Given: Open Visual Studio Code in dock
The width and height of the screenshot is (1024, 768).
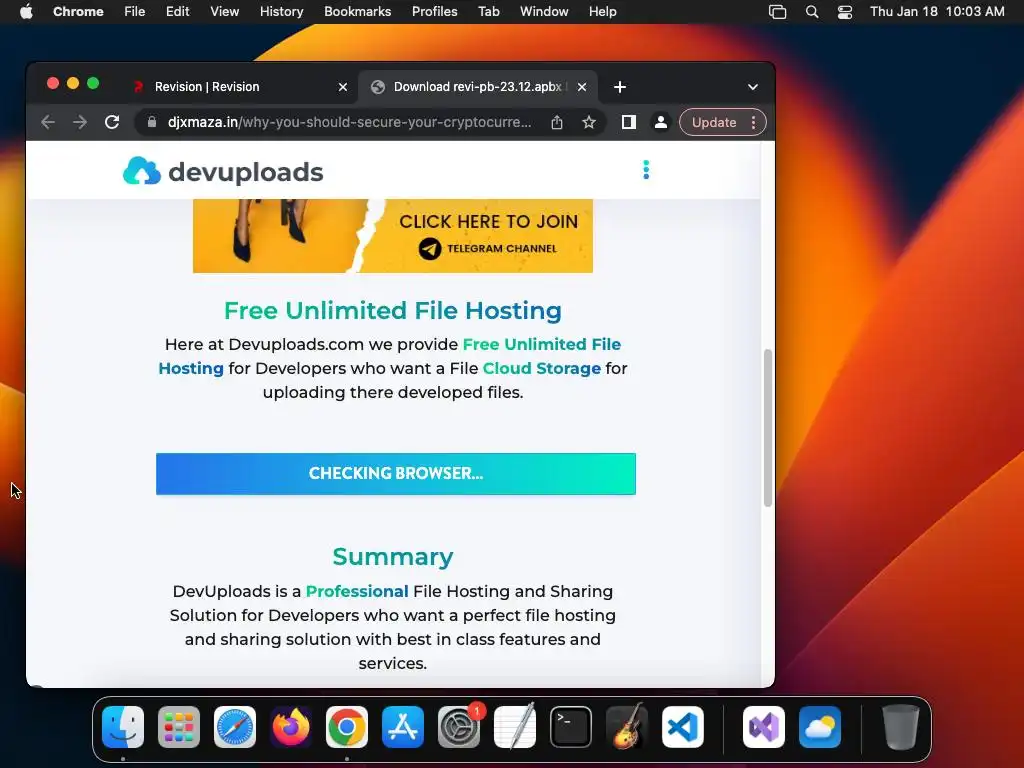Looking at the screenshot, I should tap(683, 727).
